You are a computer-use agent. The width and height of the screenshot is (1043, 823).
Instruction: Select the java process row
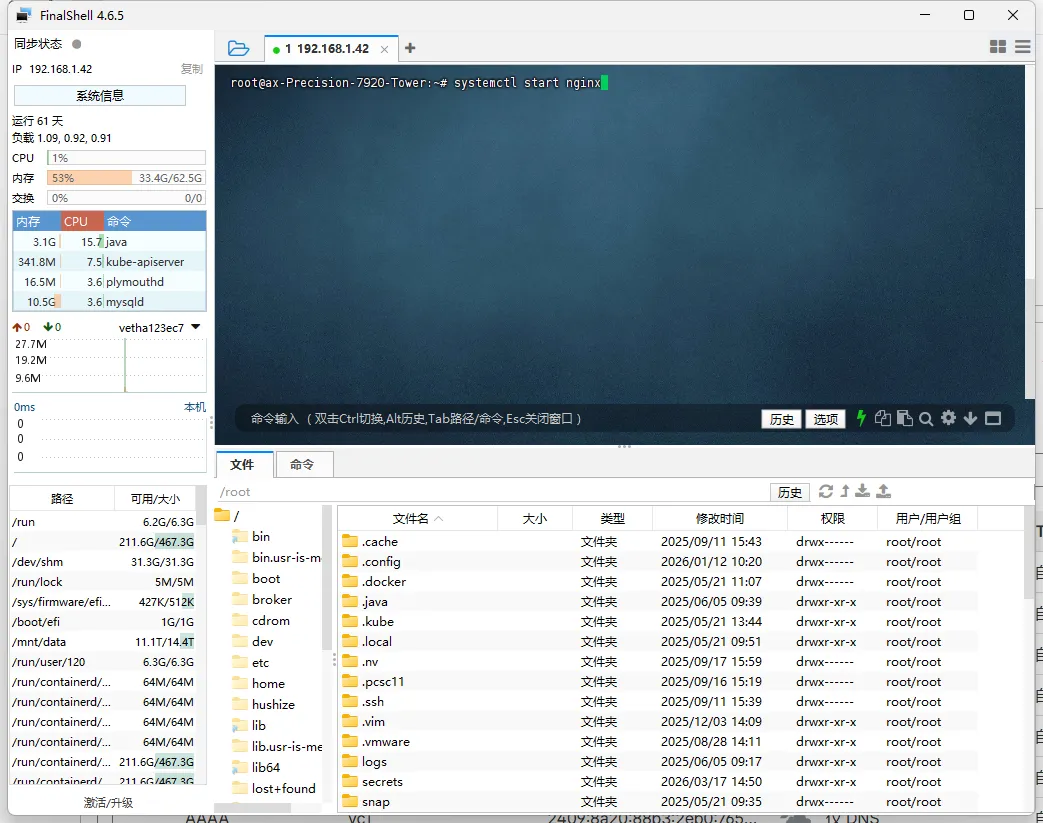110,242
